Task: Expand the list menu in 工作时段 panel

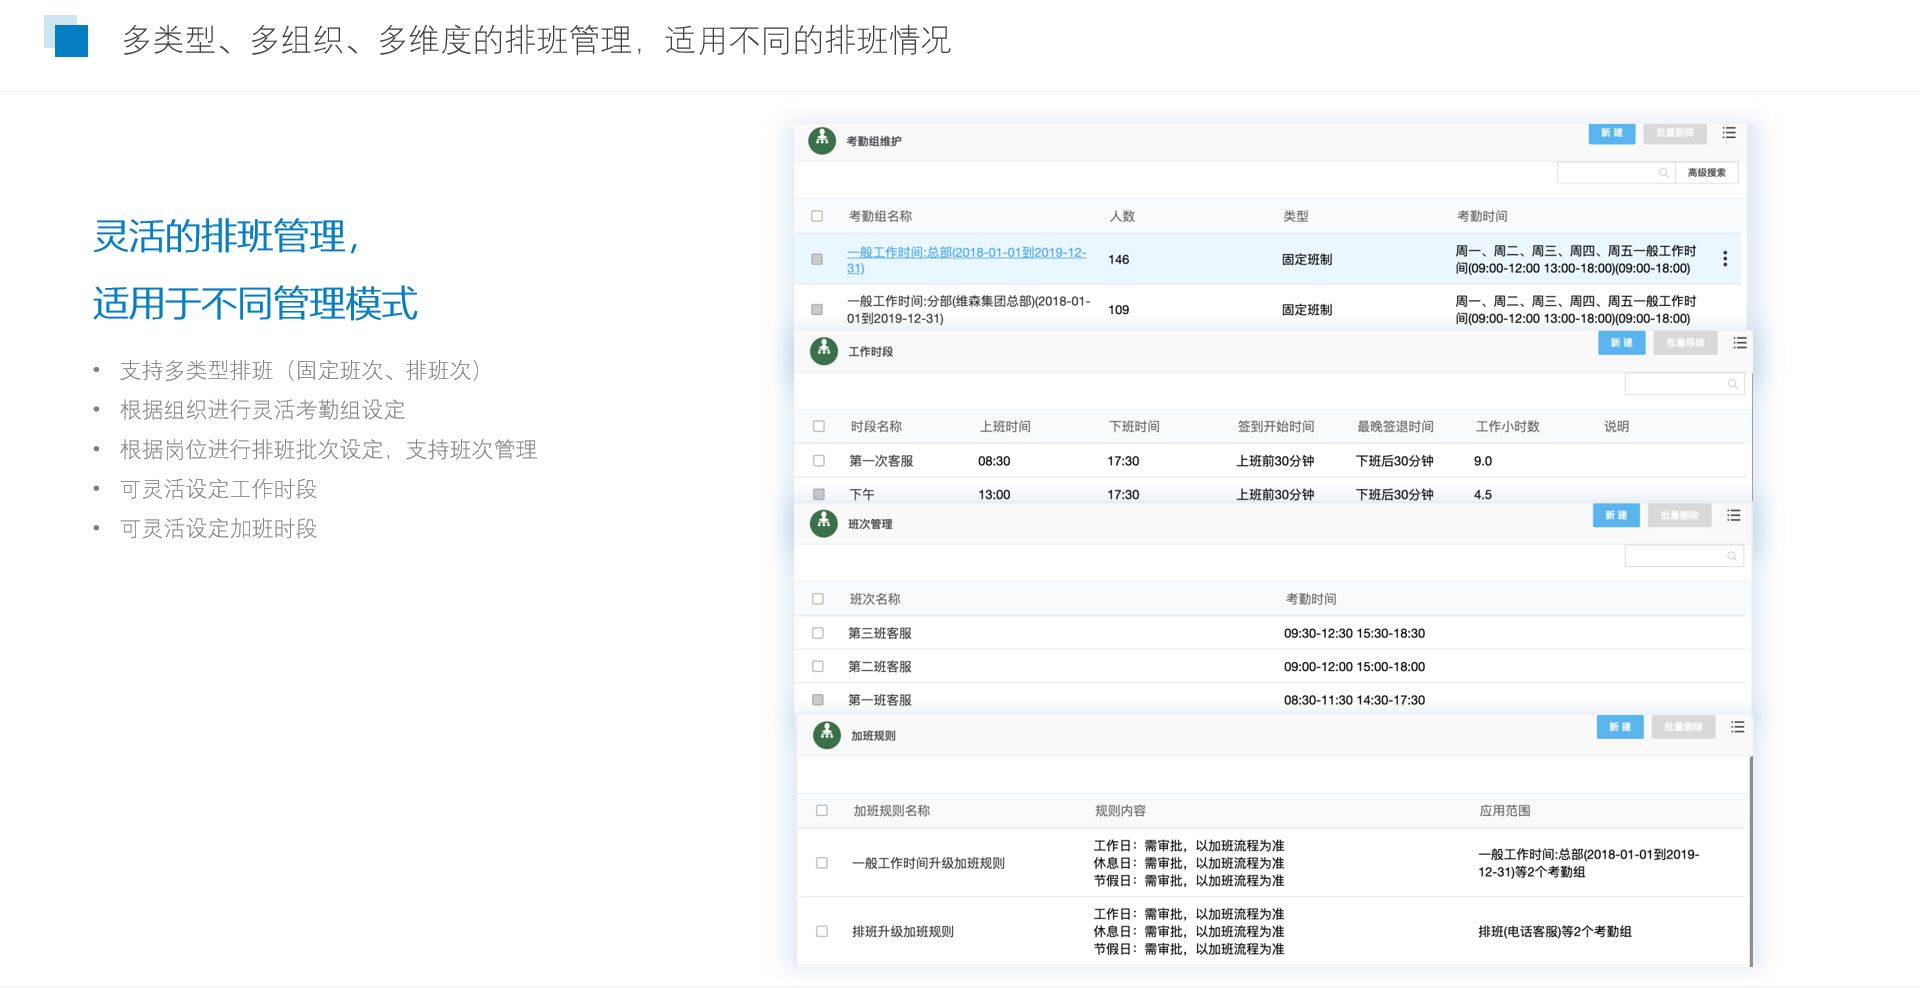Action: coord(1740,343)
